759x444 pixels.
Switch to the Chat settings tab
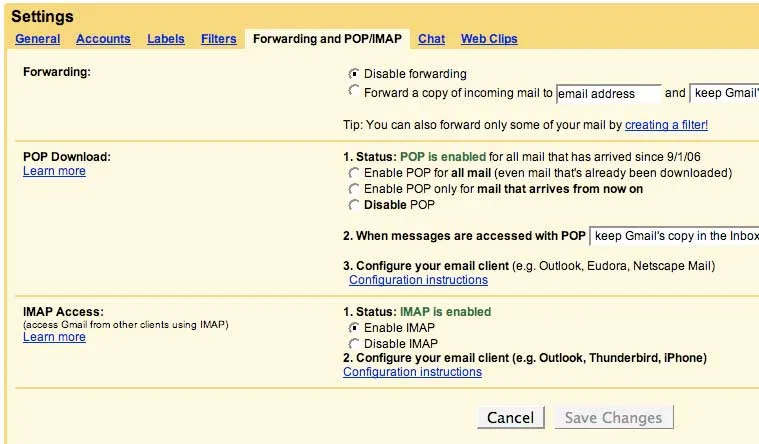coord(431,39)
